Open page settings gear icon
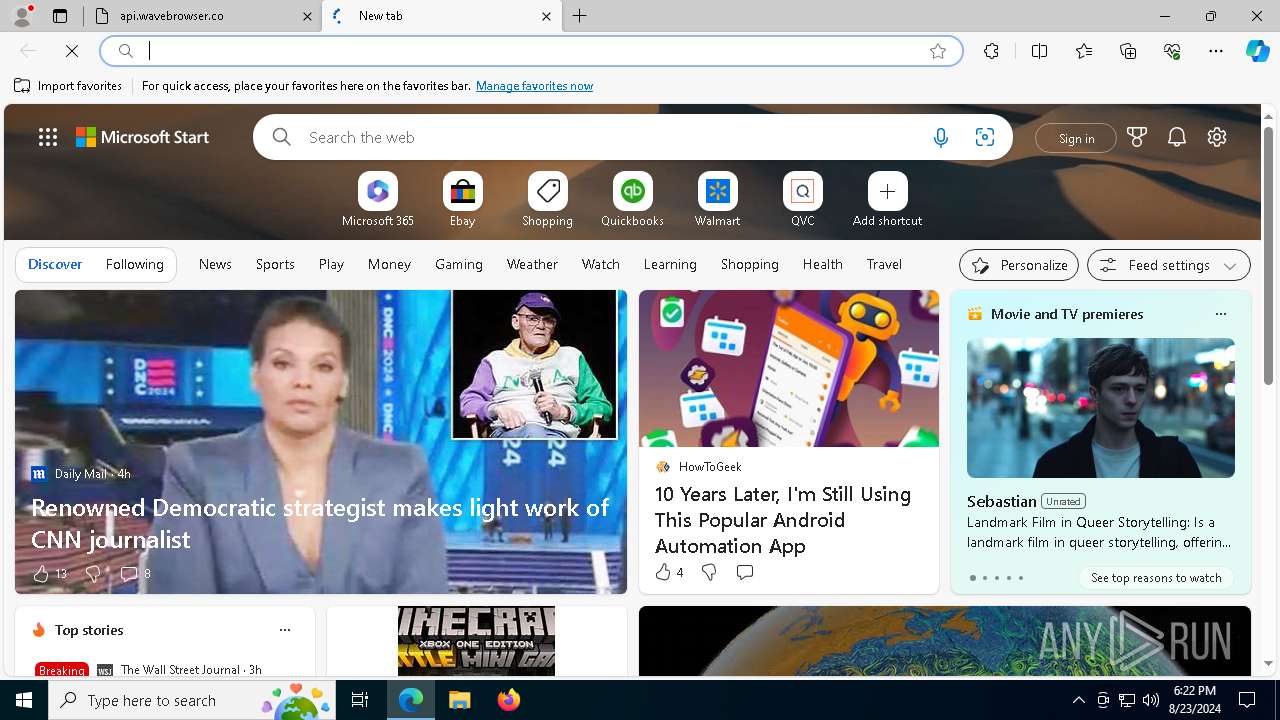This screenshot has height=720, width=1280. click(x=1217, y=137)
